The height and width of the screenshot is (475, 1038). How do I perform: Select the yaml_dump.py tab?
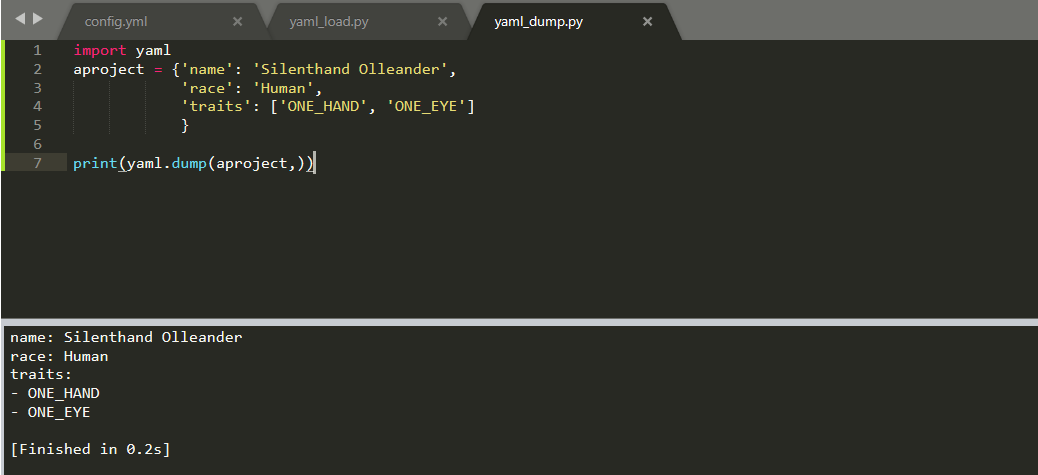pyautogui.click(x=538, y=22)
